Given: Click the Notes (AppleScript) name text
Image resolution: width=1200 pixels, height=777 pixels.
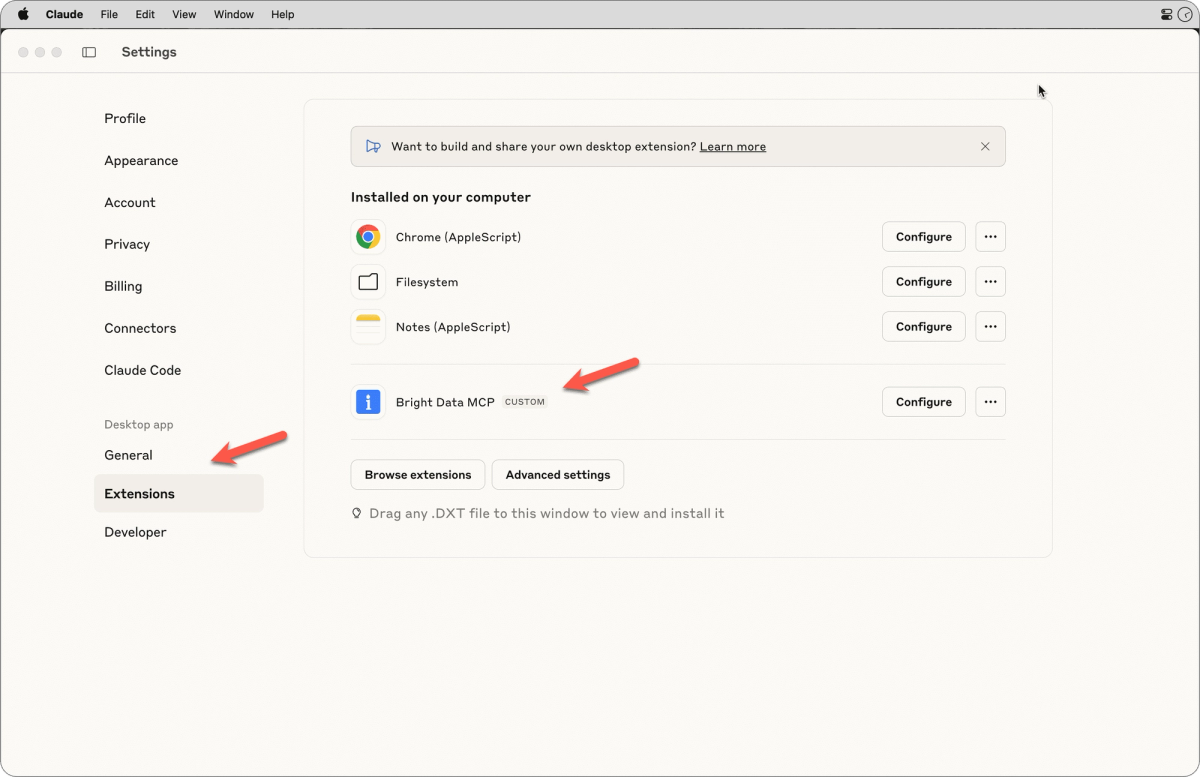Looking at the screenshot, I should coord(453,327).
